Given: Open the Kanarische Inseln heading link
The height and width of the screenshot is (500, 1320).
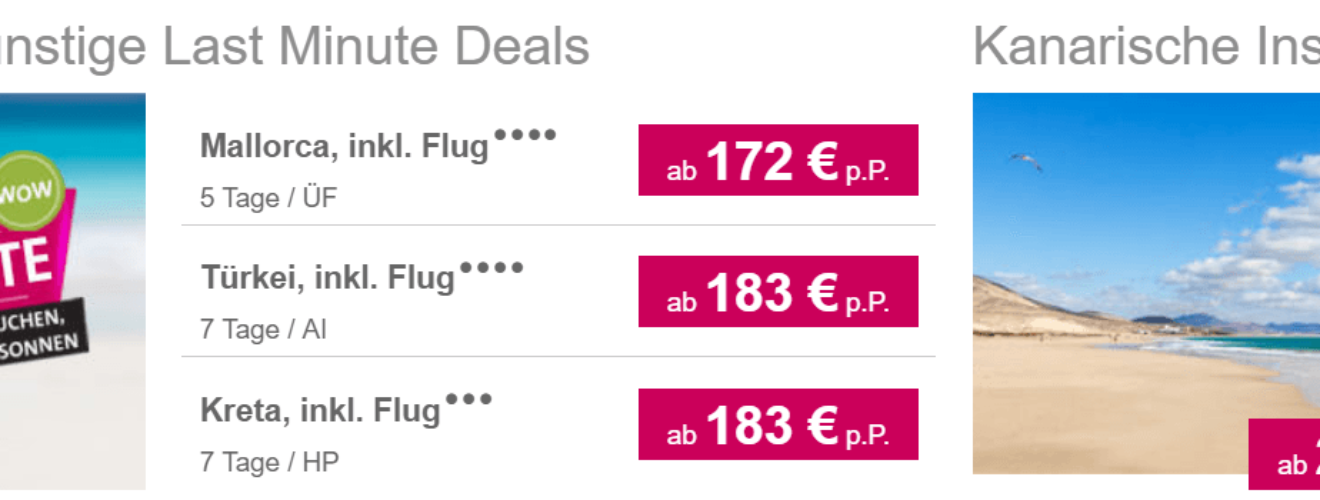Looking at the screenshot, I should click(1146, 46).
